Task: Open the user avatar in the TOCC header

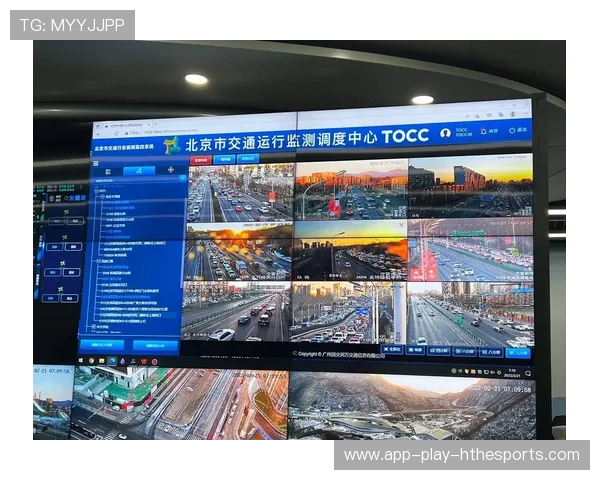Action: 445,133
